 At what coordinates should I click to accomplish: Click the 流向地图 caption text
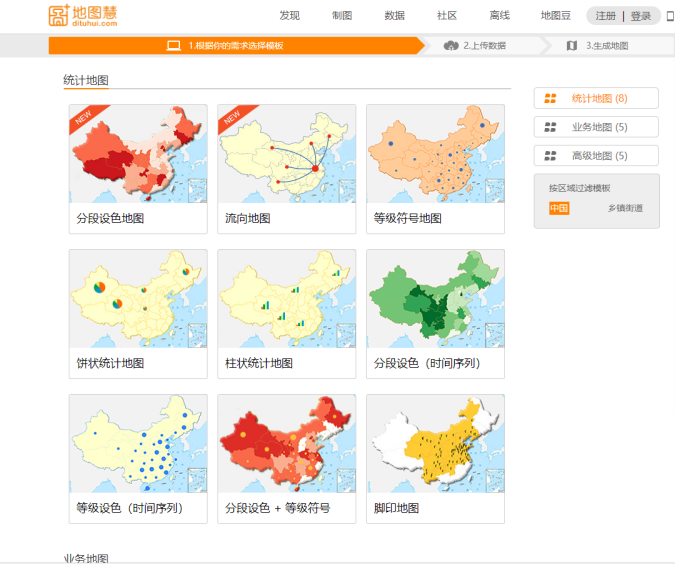click(x=248, y=218)
